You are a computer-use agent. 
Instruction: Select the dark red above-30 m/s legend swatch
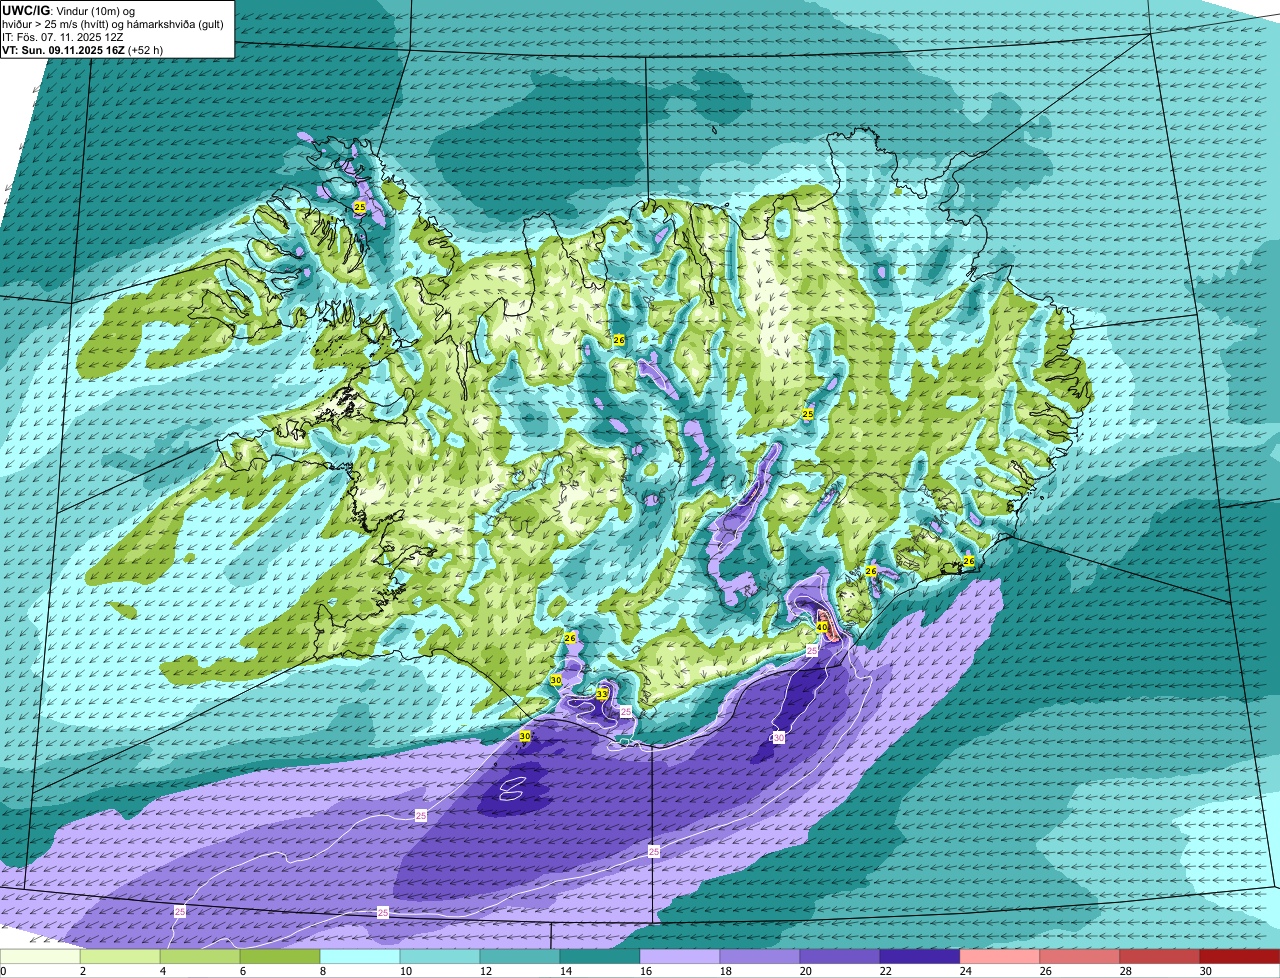[x=1240, y=956]
